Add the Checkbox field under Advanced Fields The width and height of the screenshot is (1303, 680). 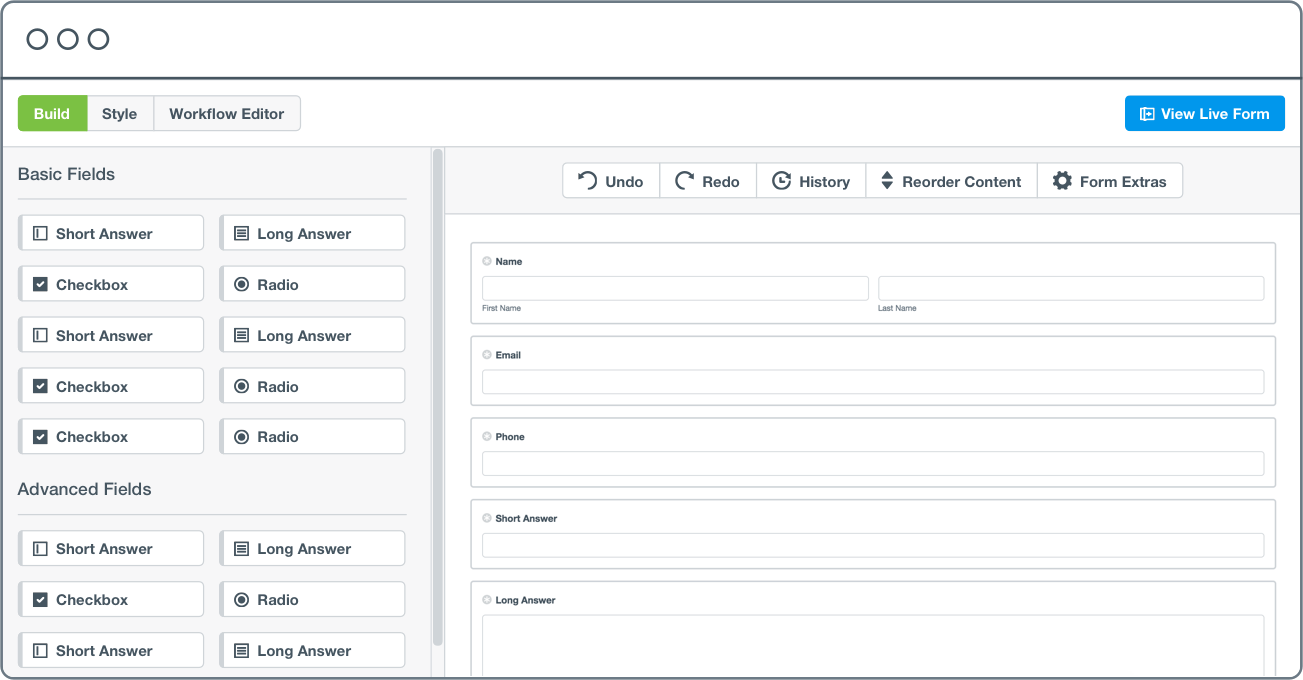pyautogui.click(x=111, y=599)
